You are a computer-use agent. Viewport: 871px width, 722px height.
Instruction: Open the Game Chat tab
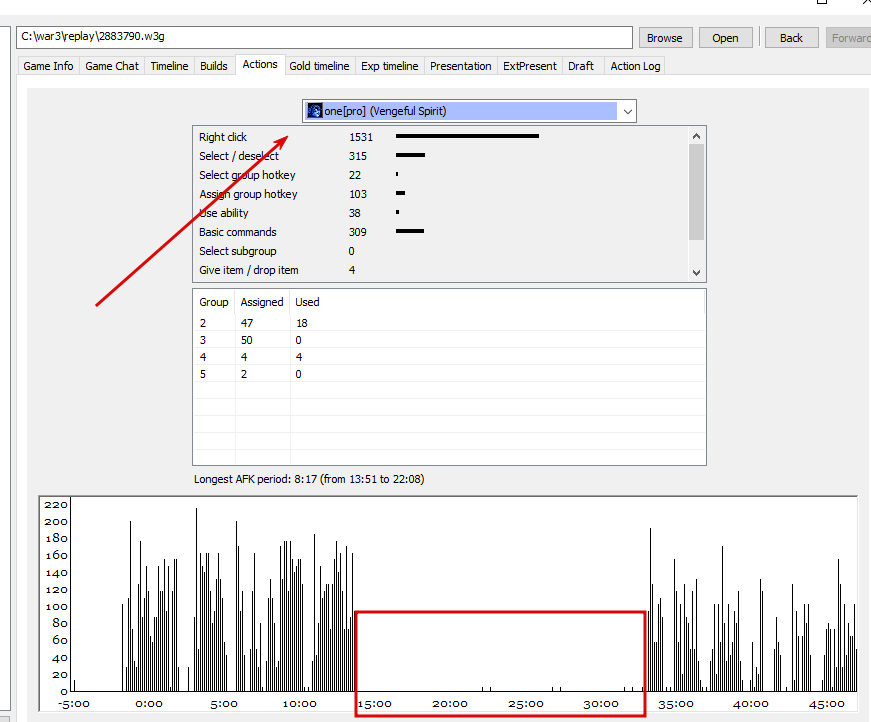[112, 66]
